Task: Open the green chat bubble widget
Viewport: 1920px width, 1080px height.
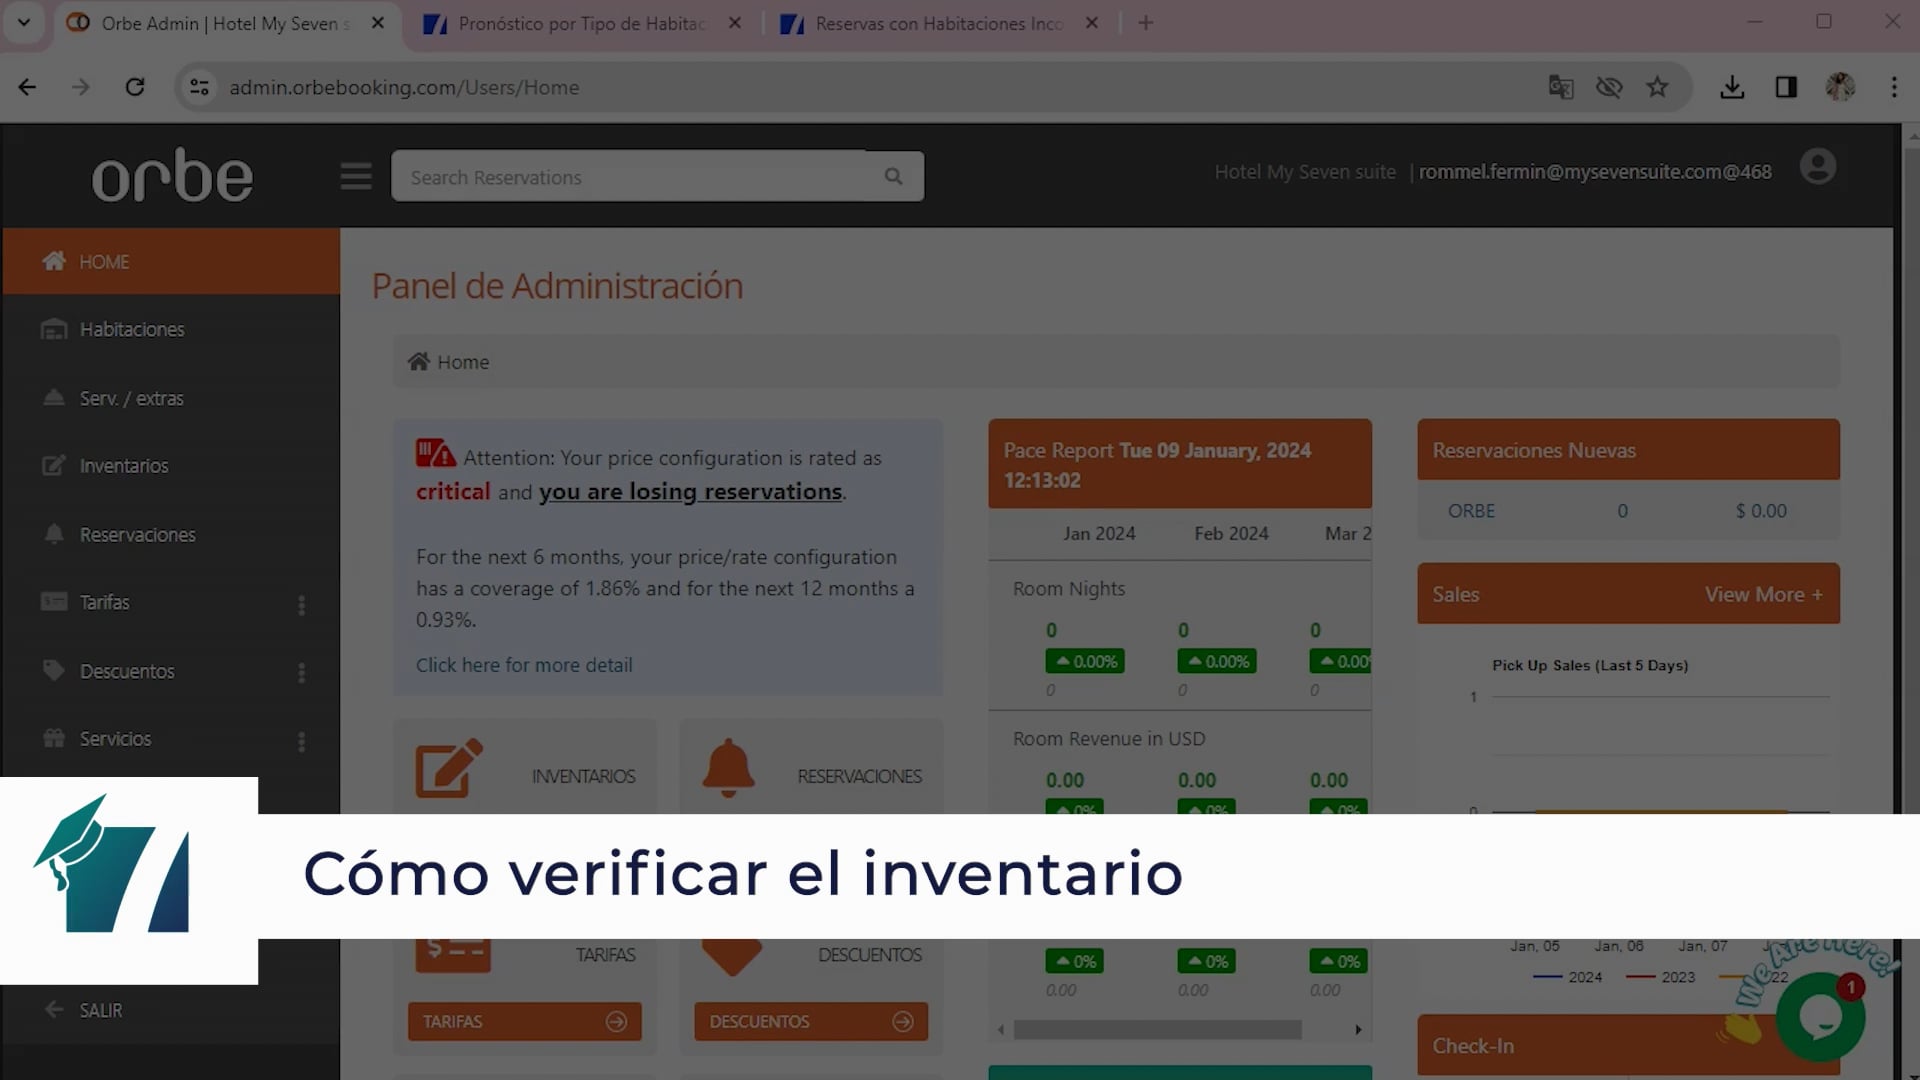Action: tap(1820, 1018)
